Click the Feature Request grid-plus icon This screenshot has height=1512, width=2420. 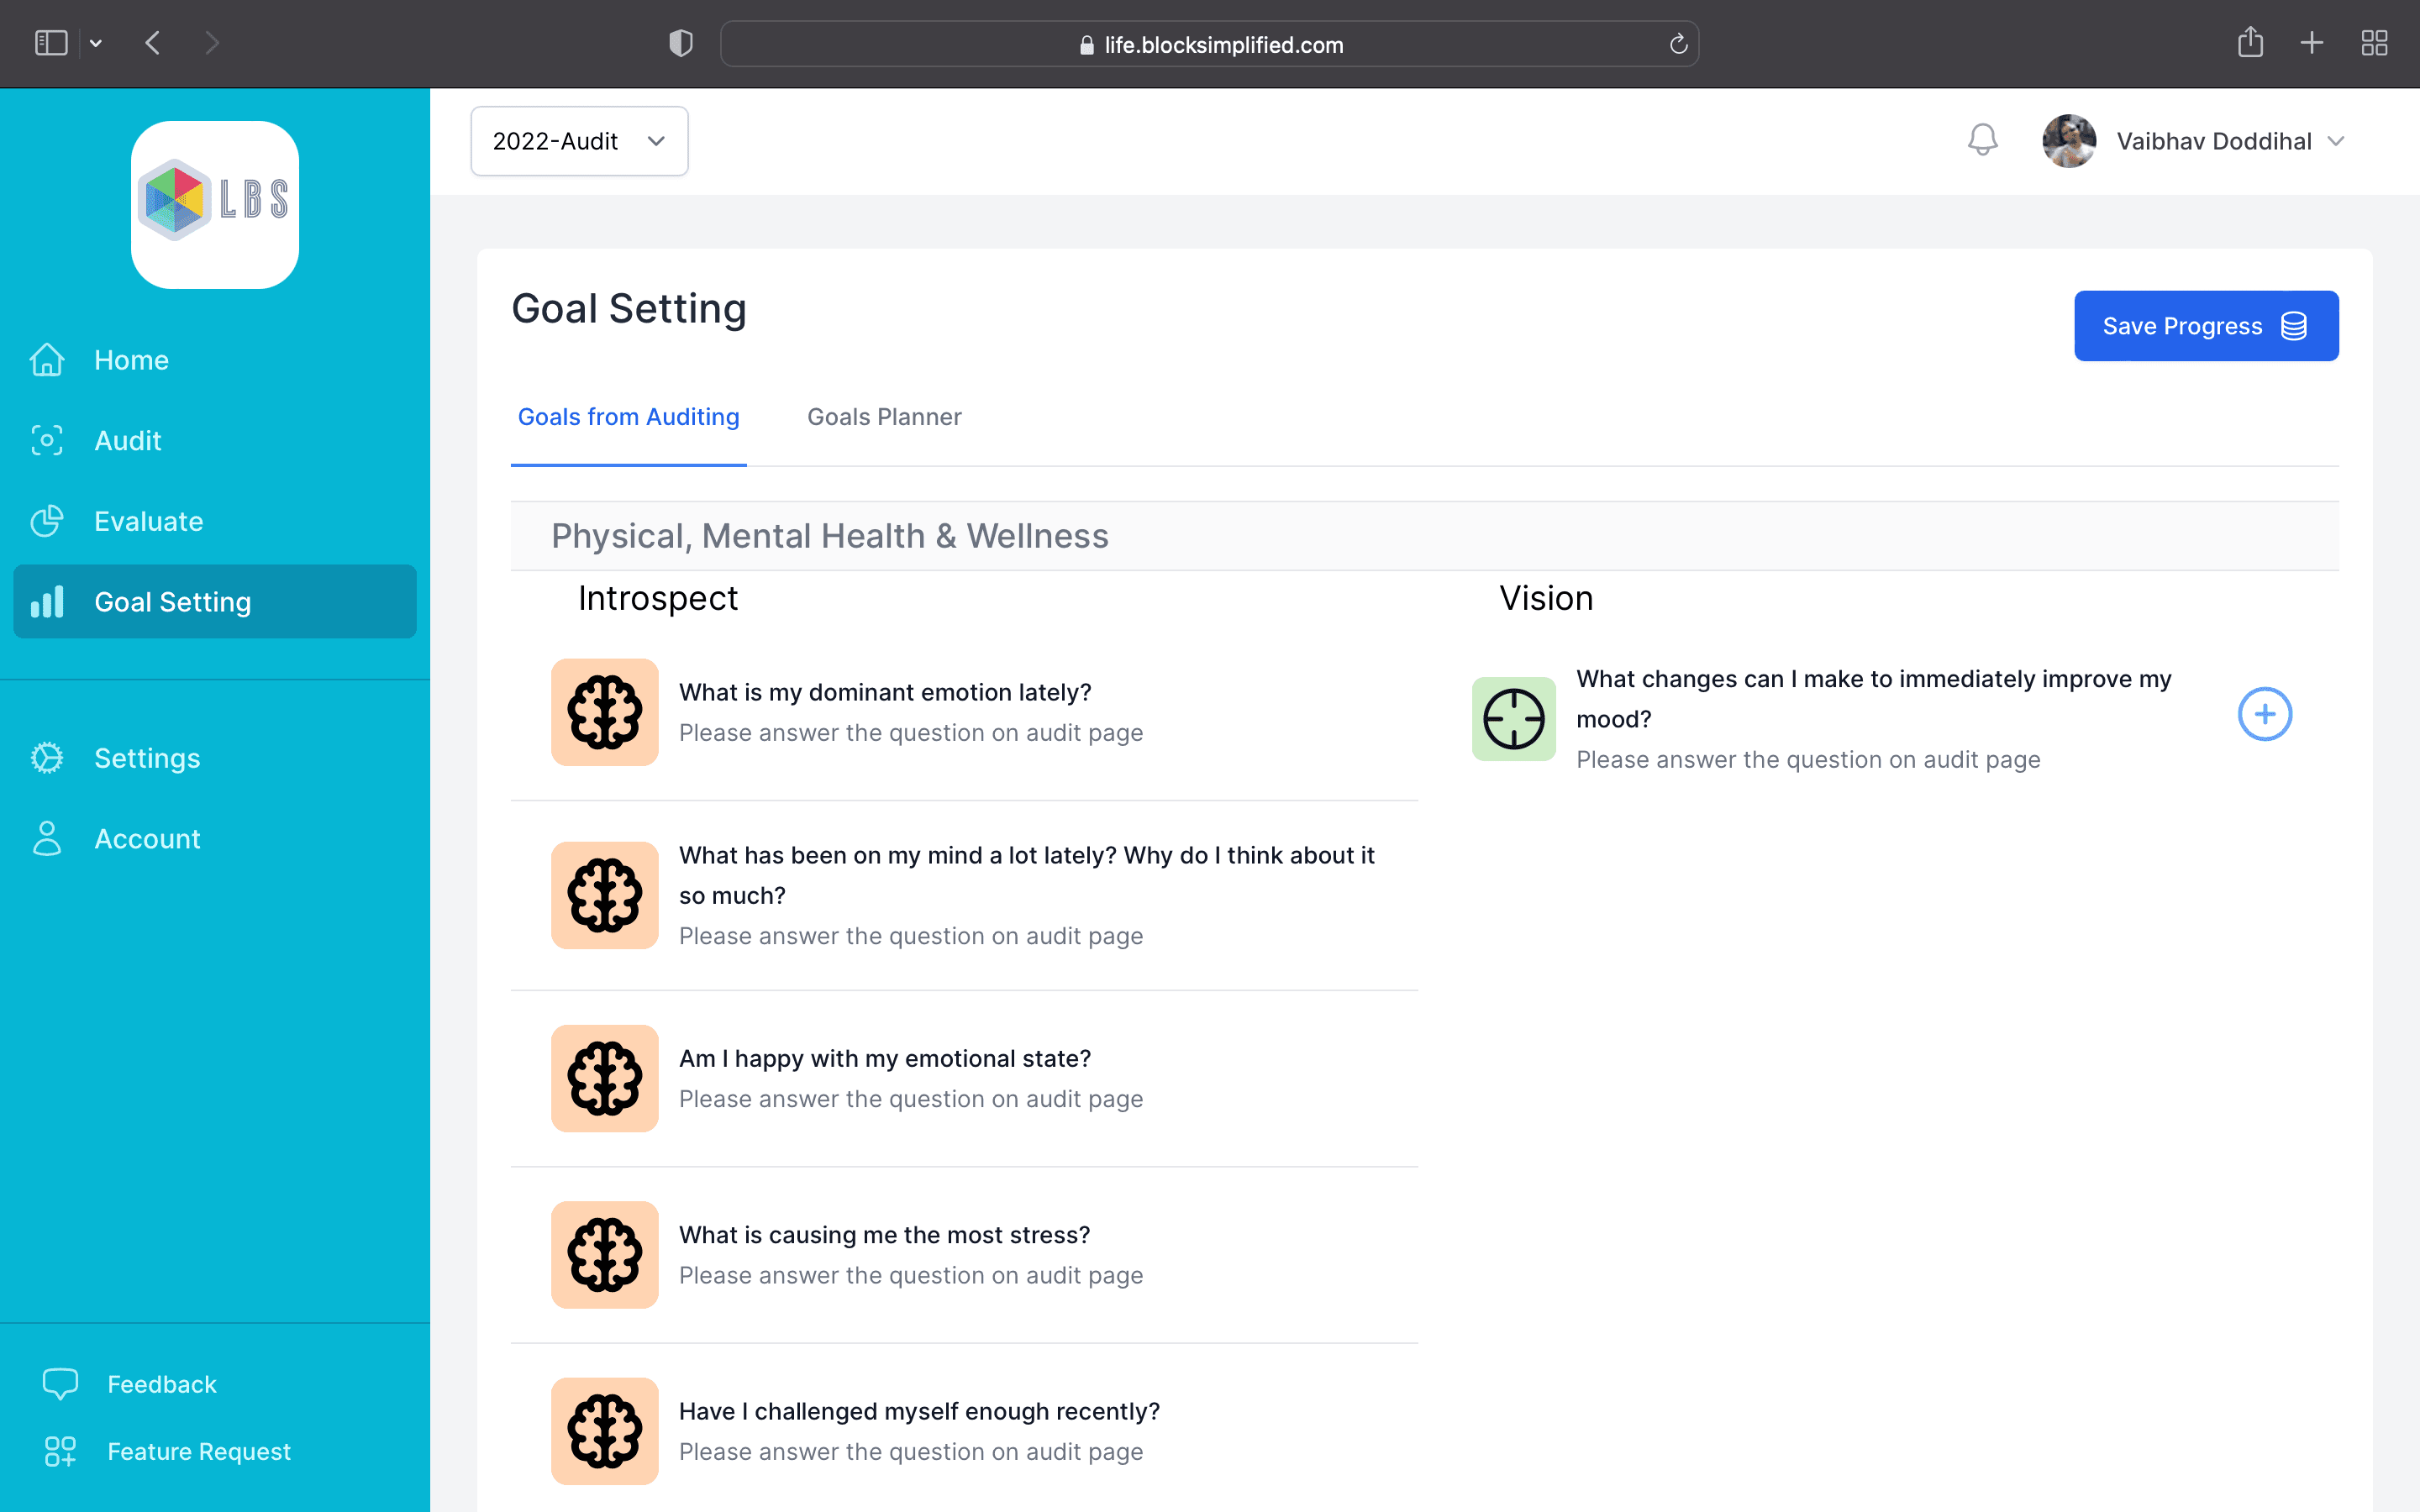click(x=60, y=1451)
